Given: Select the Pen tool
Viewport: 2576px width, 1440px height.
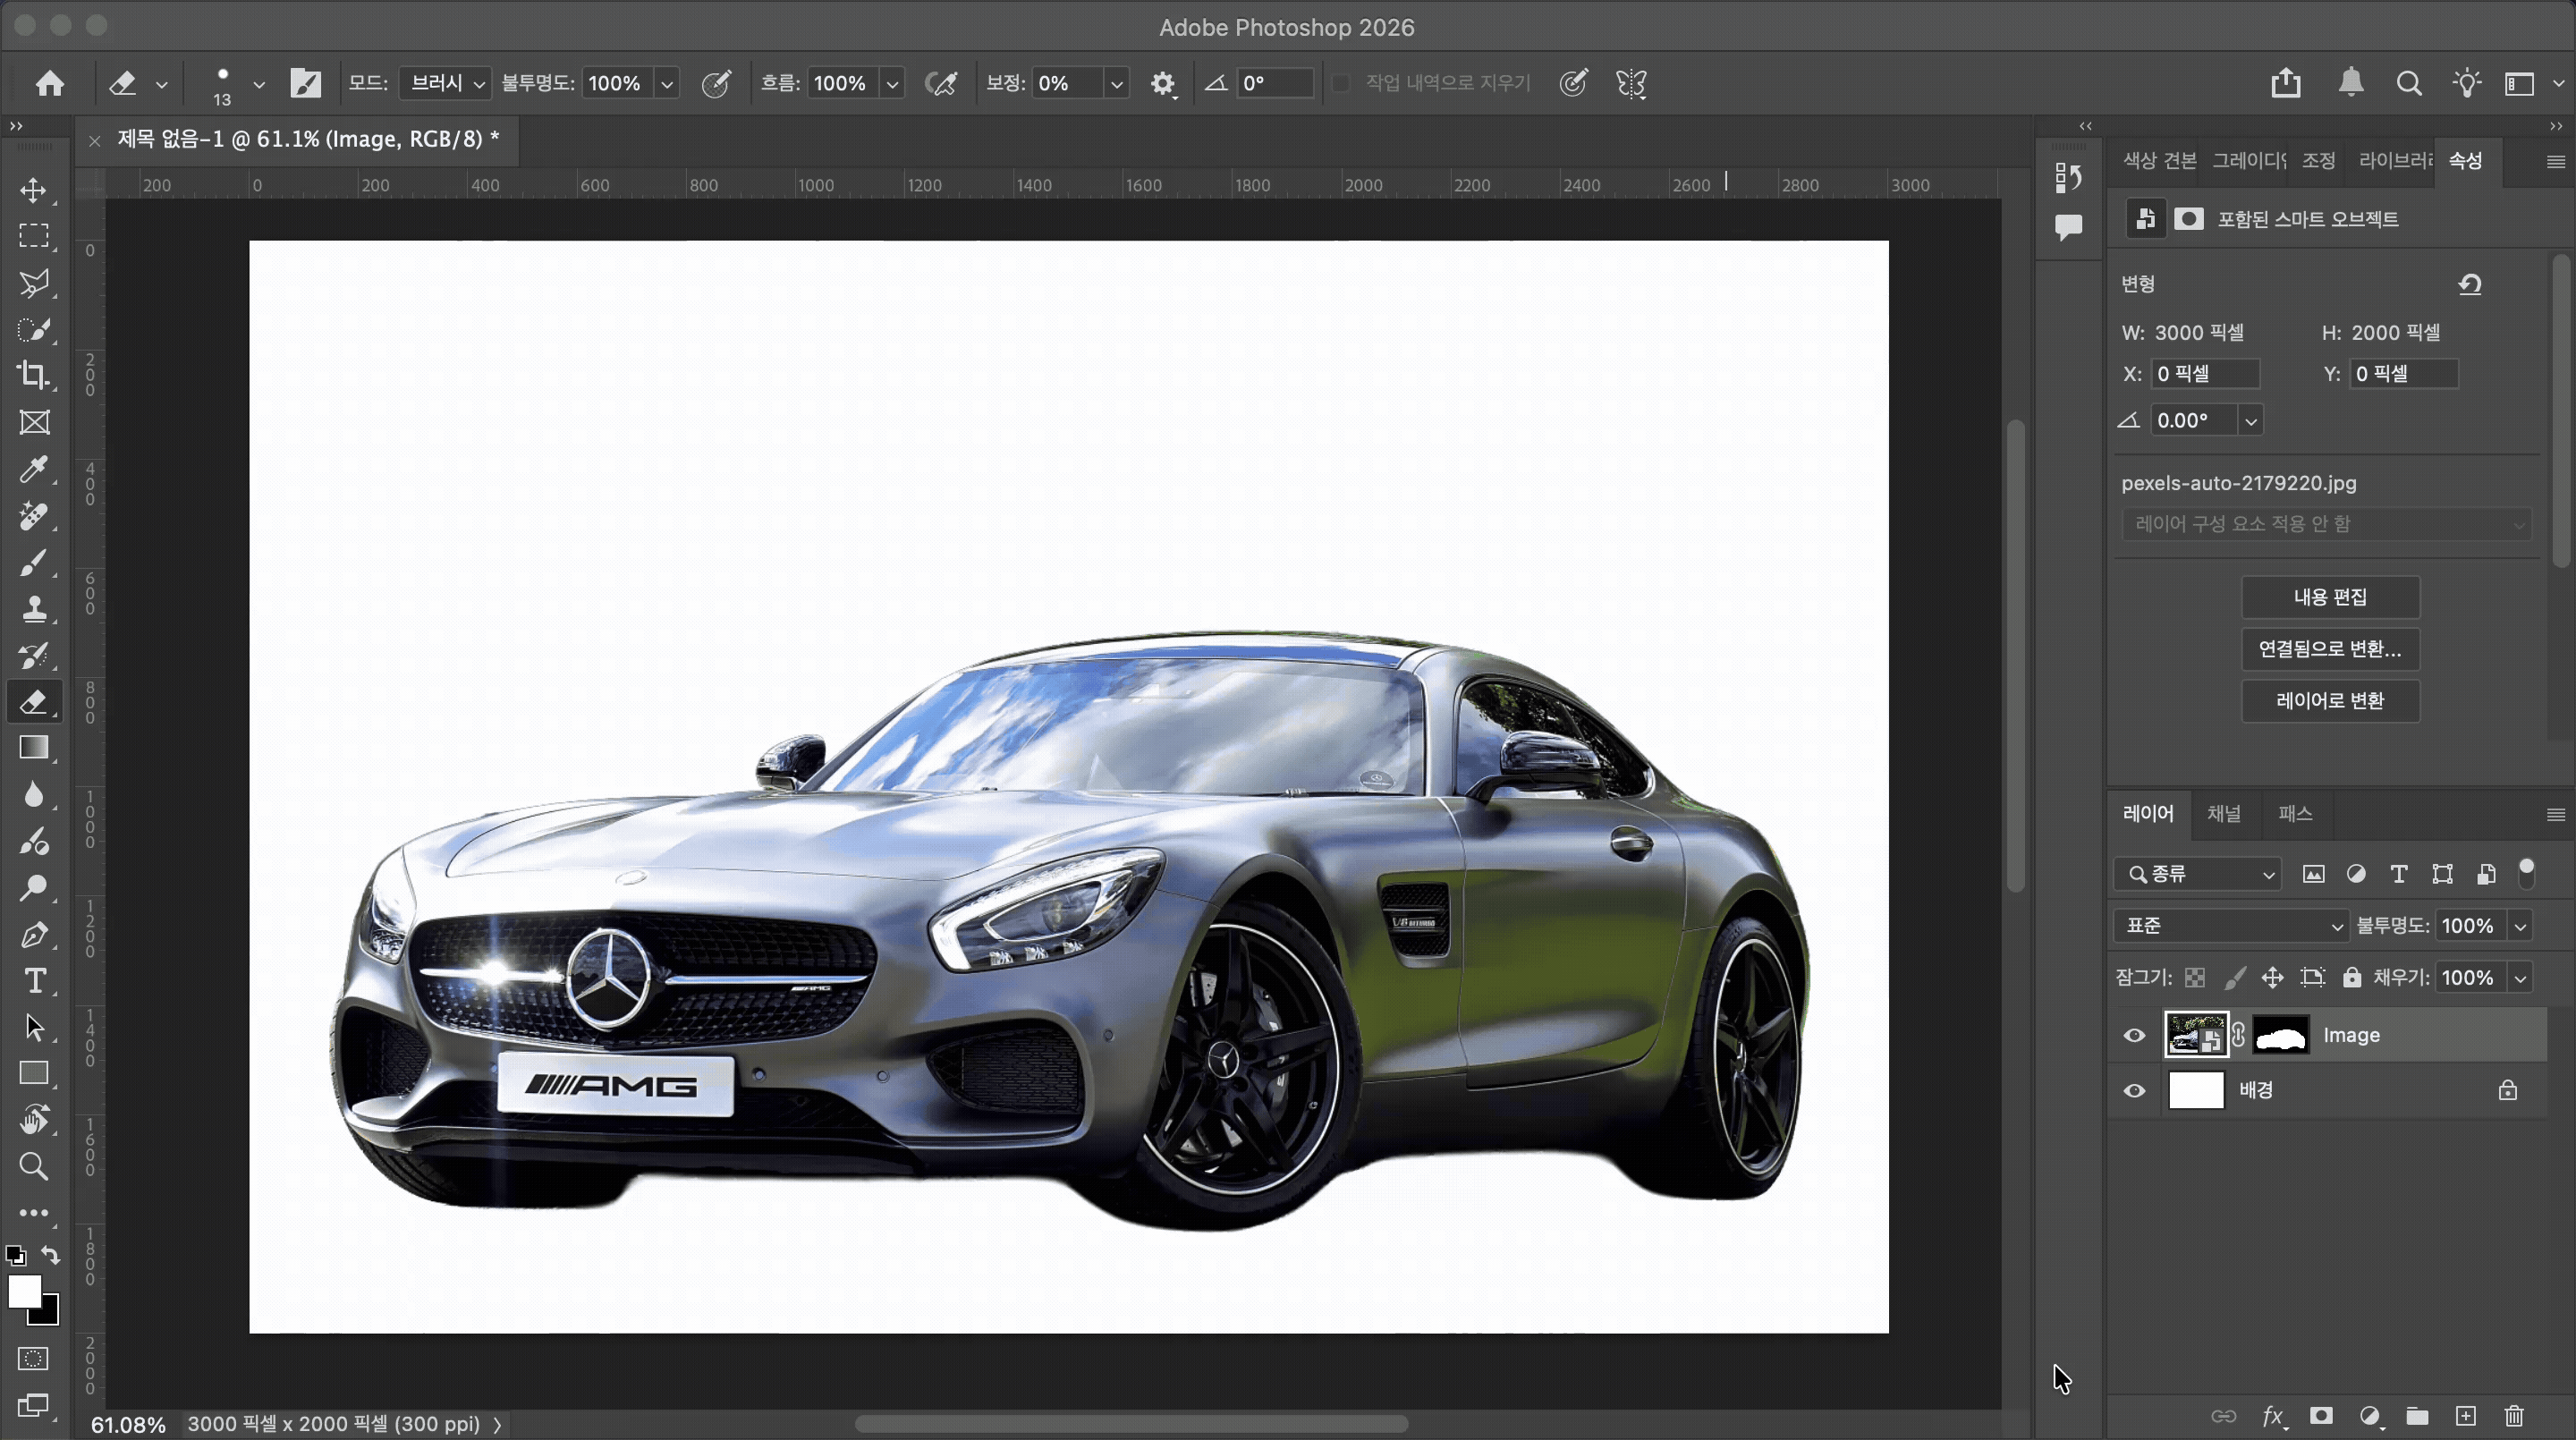Looking at the screenshot, I should point(34,935).
